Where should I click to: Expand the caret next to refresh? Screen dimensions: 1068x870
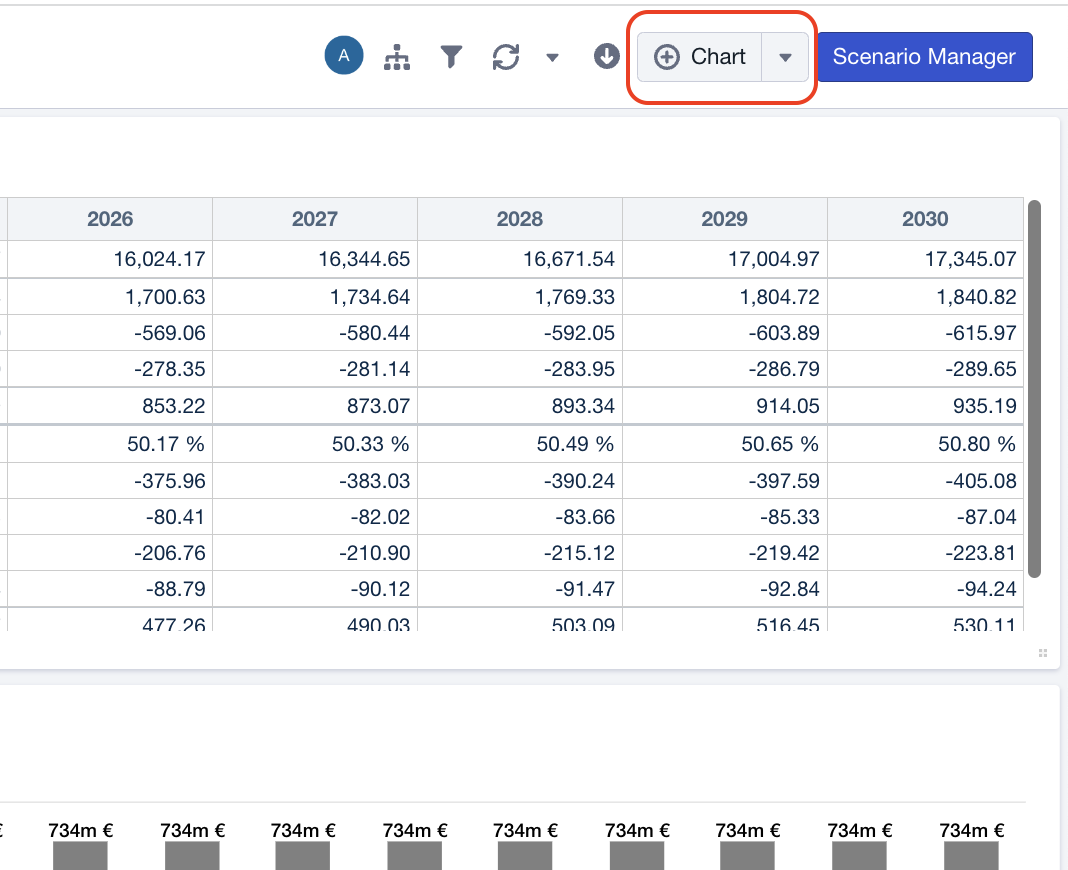552,58
